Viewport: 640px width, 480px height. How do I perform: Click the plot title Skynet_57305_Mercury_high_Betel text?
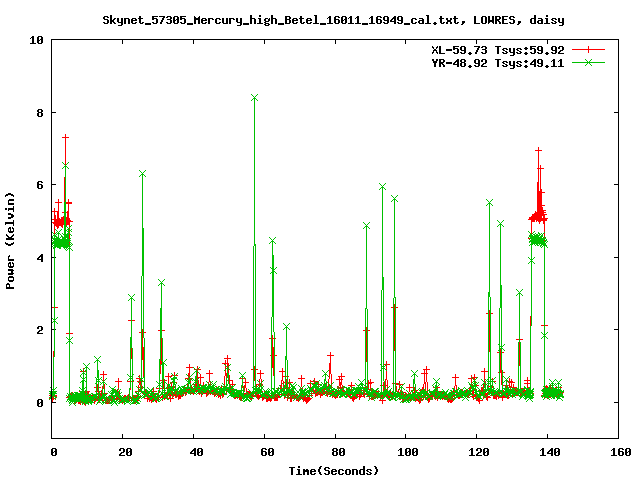[333, 20]
